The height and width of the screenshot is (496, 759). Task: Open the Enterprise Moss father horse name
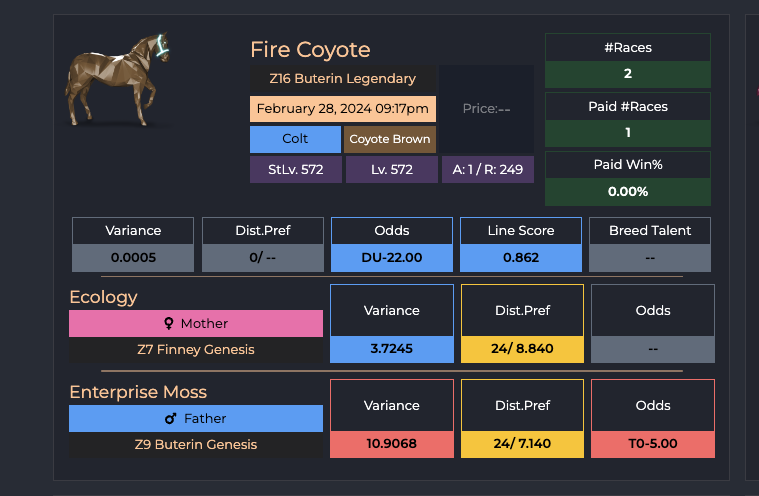[x=138, y=392]
